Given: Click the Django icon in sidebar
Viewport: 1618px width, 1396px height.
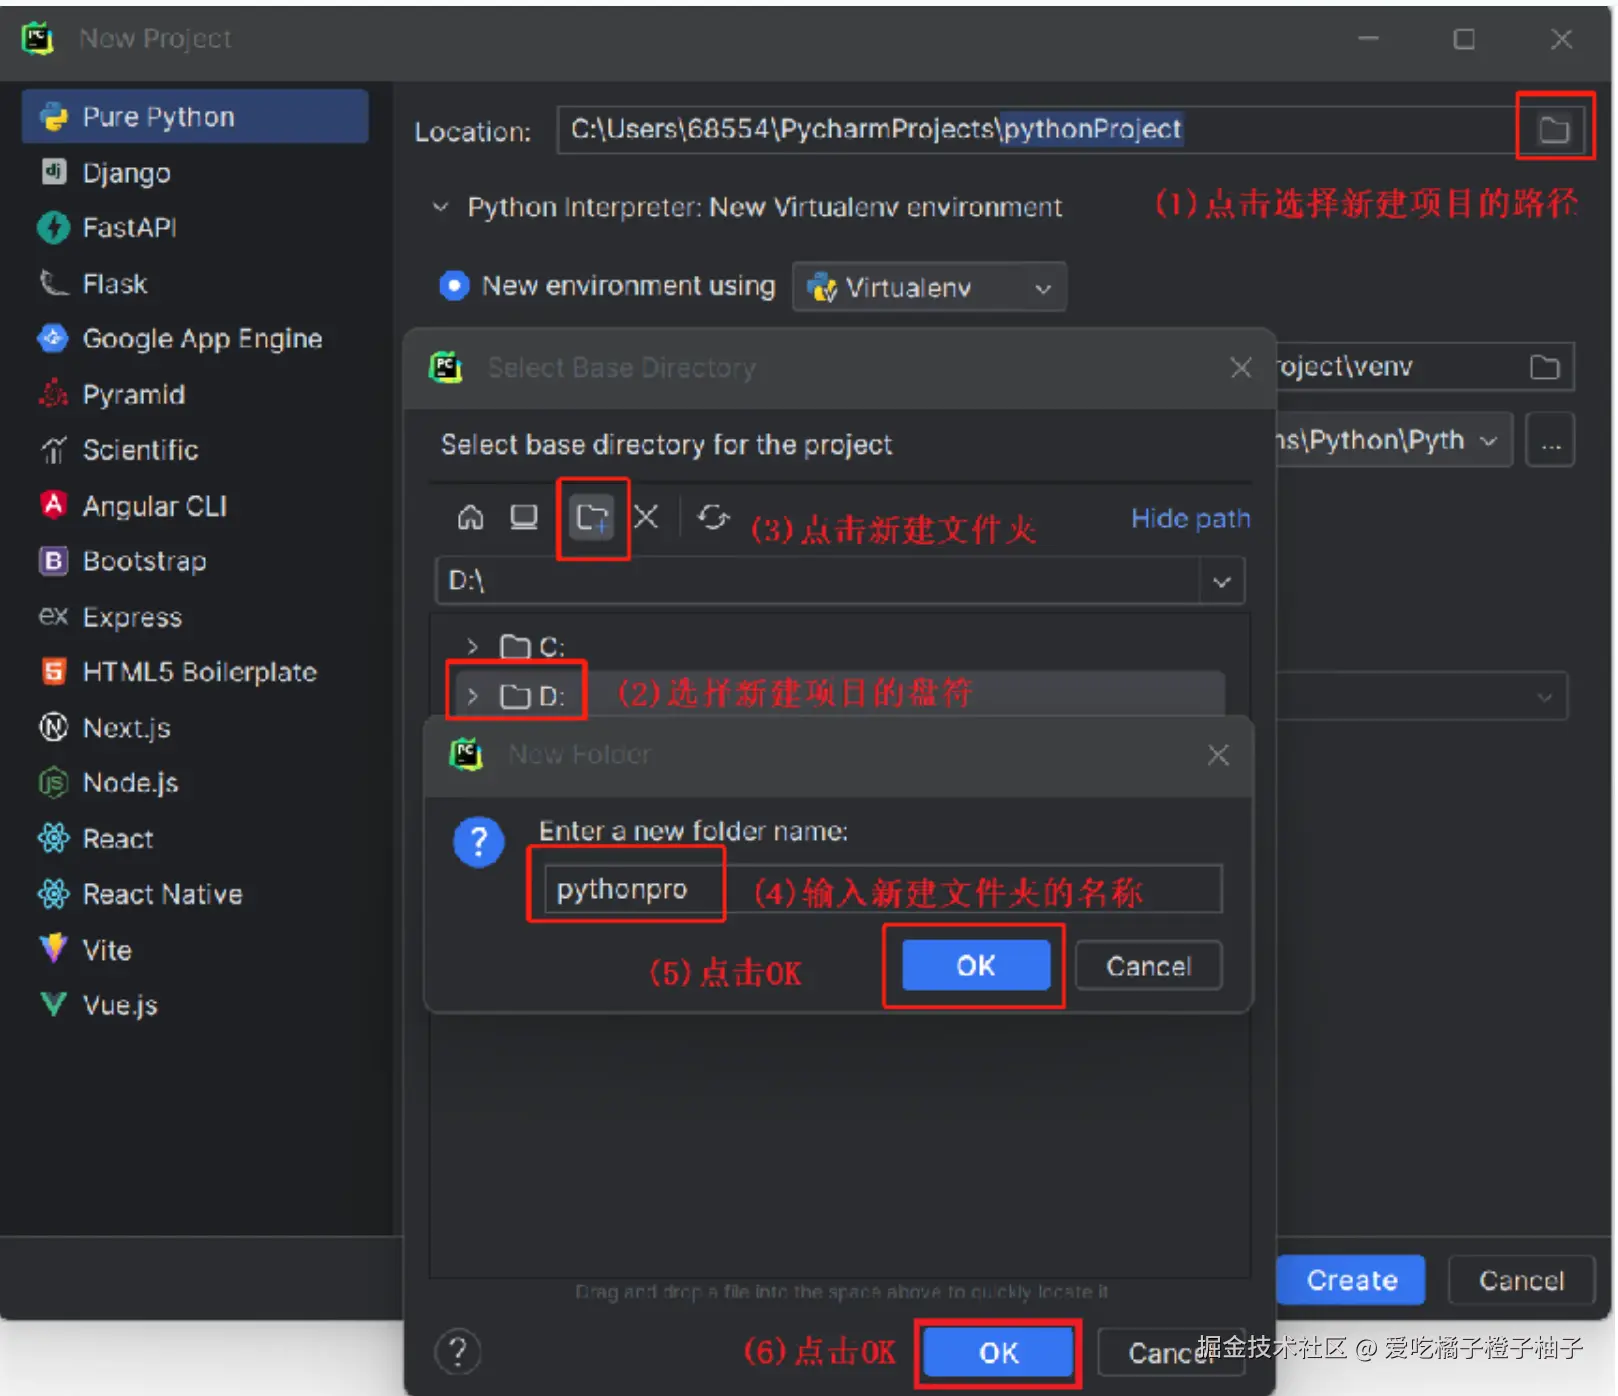Looking at the screenshot, I should tap(53, 171).
